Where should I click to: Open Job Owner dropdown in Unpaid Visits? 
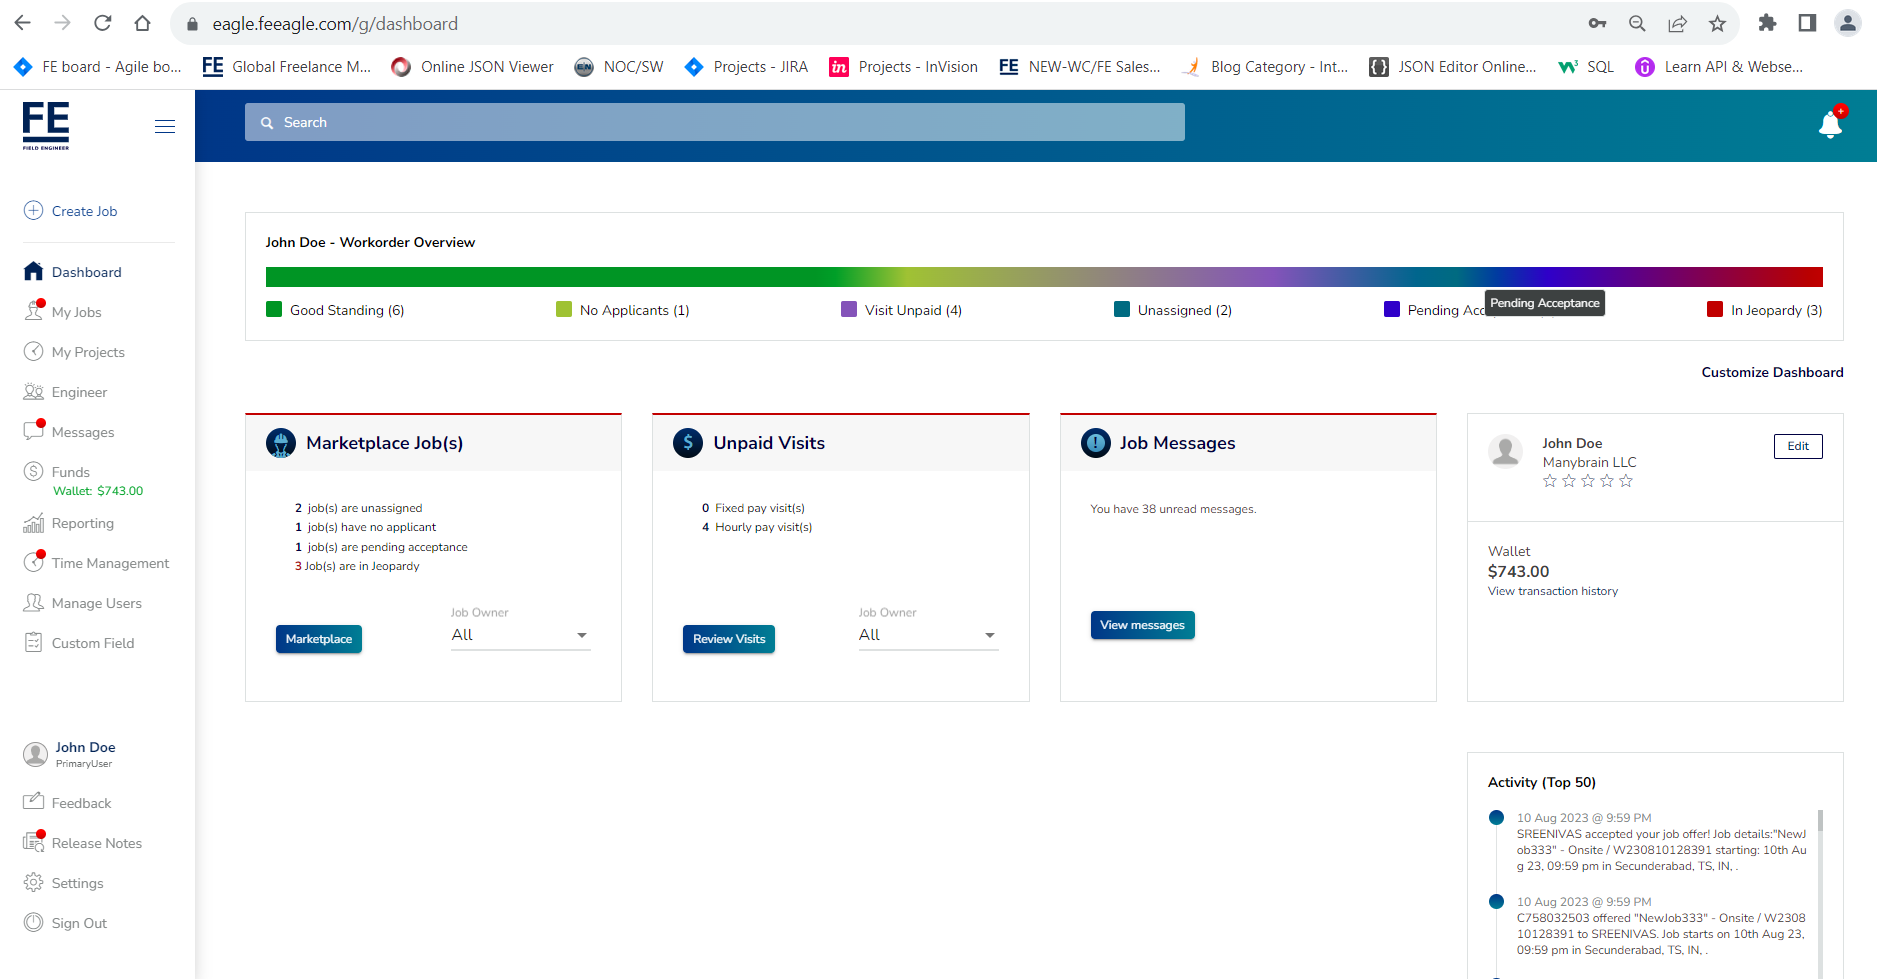tap(928, 635)
